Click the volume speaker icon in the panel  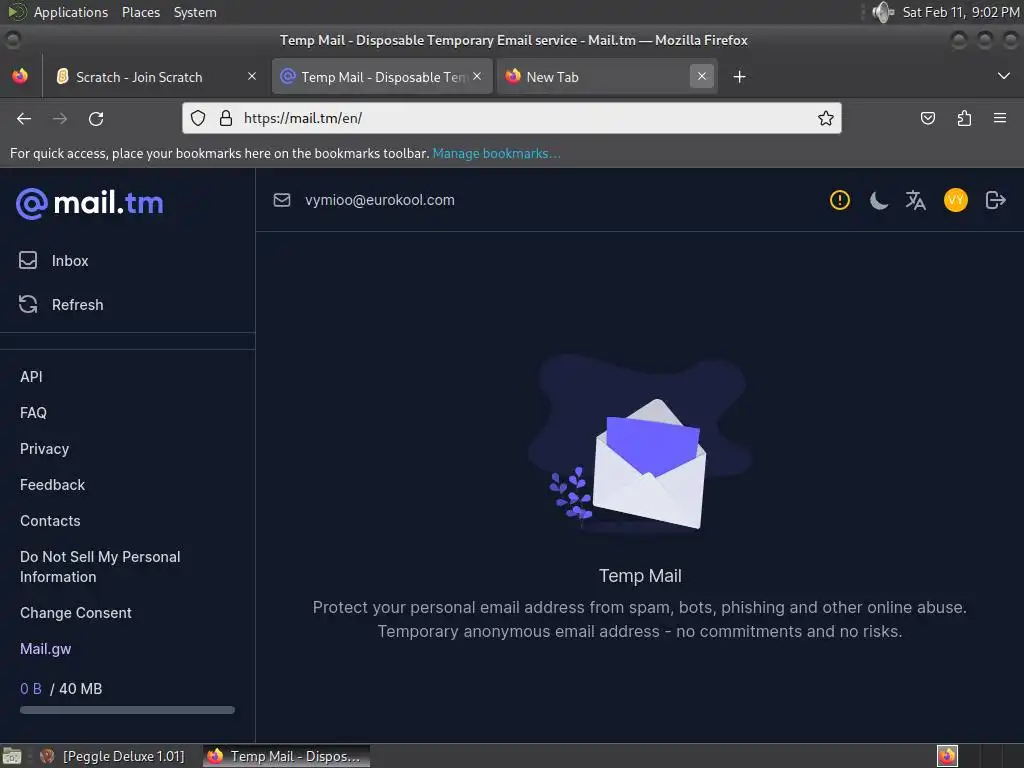pyautogui.click(x=883, y=12)
